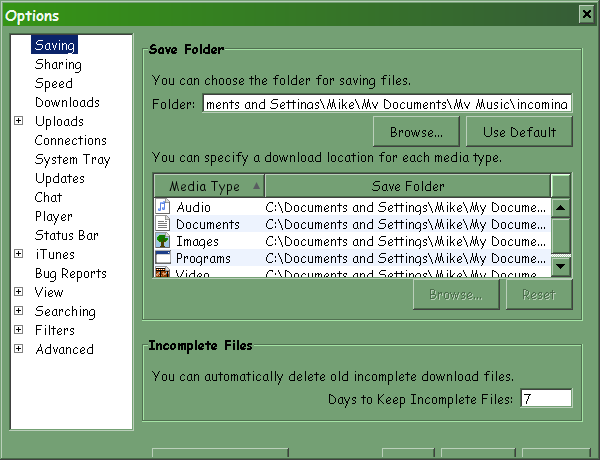Expand the Uploads tree node
The height and width of the screenshot is (460, 600).
pos(18,121)
